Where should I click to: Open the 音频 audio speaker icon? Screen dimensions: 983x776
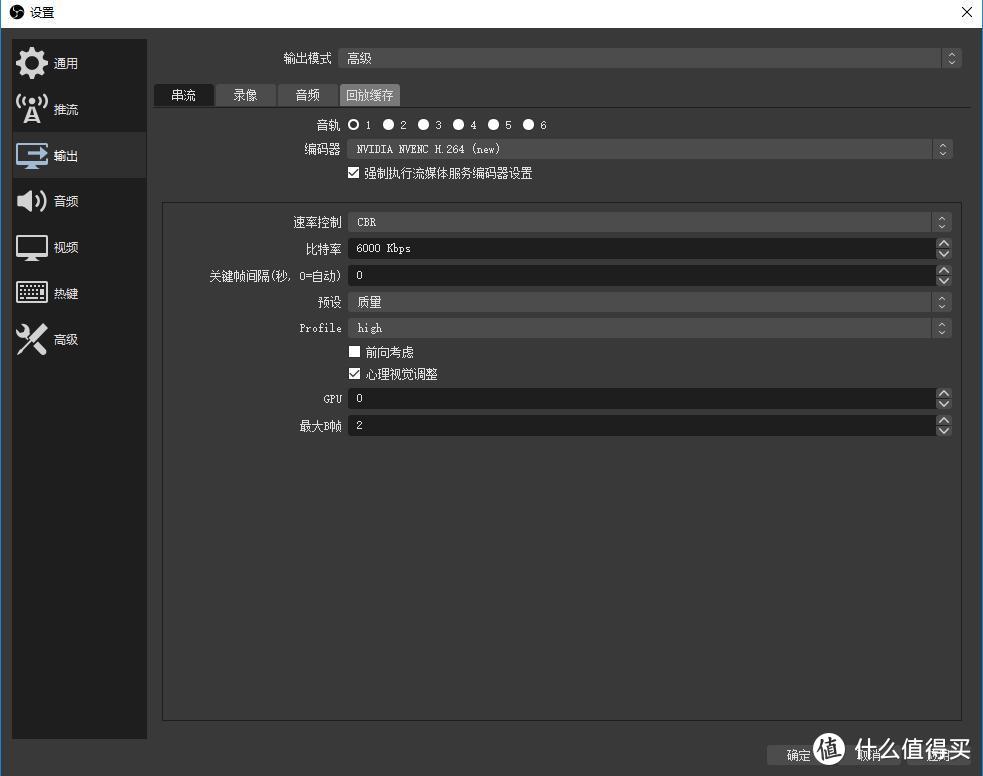pos(31,201)
